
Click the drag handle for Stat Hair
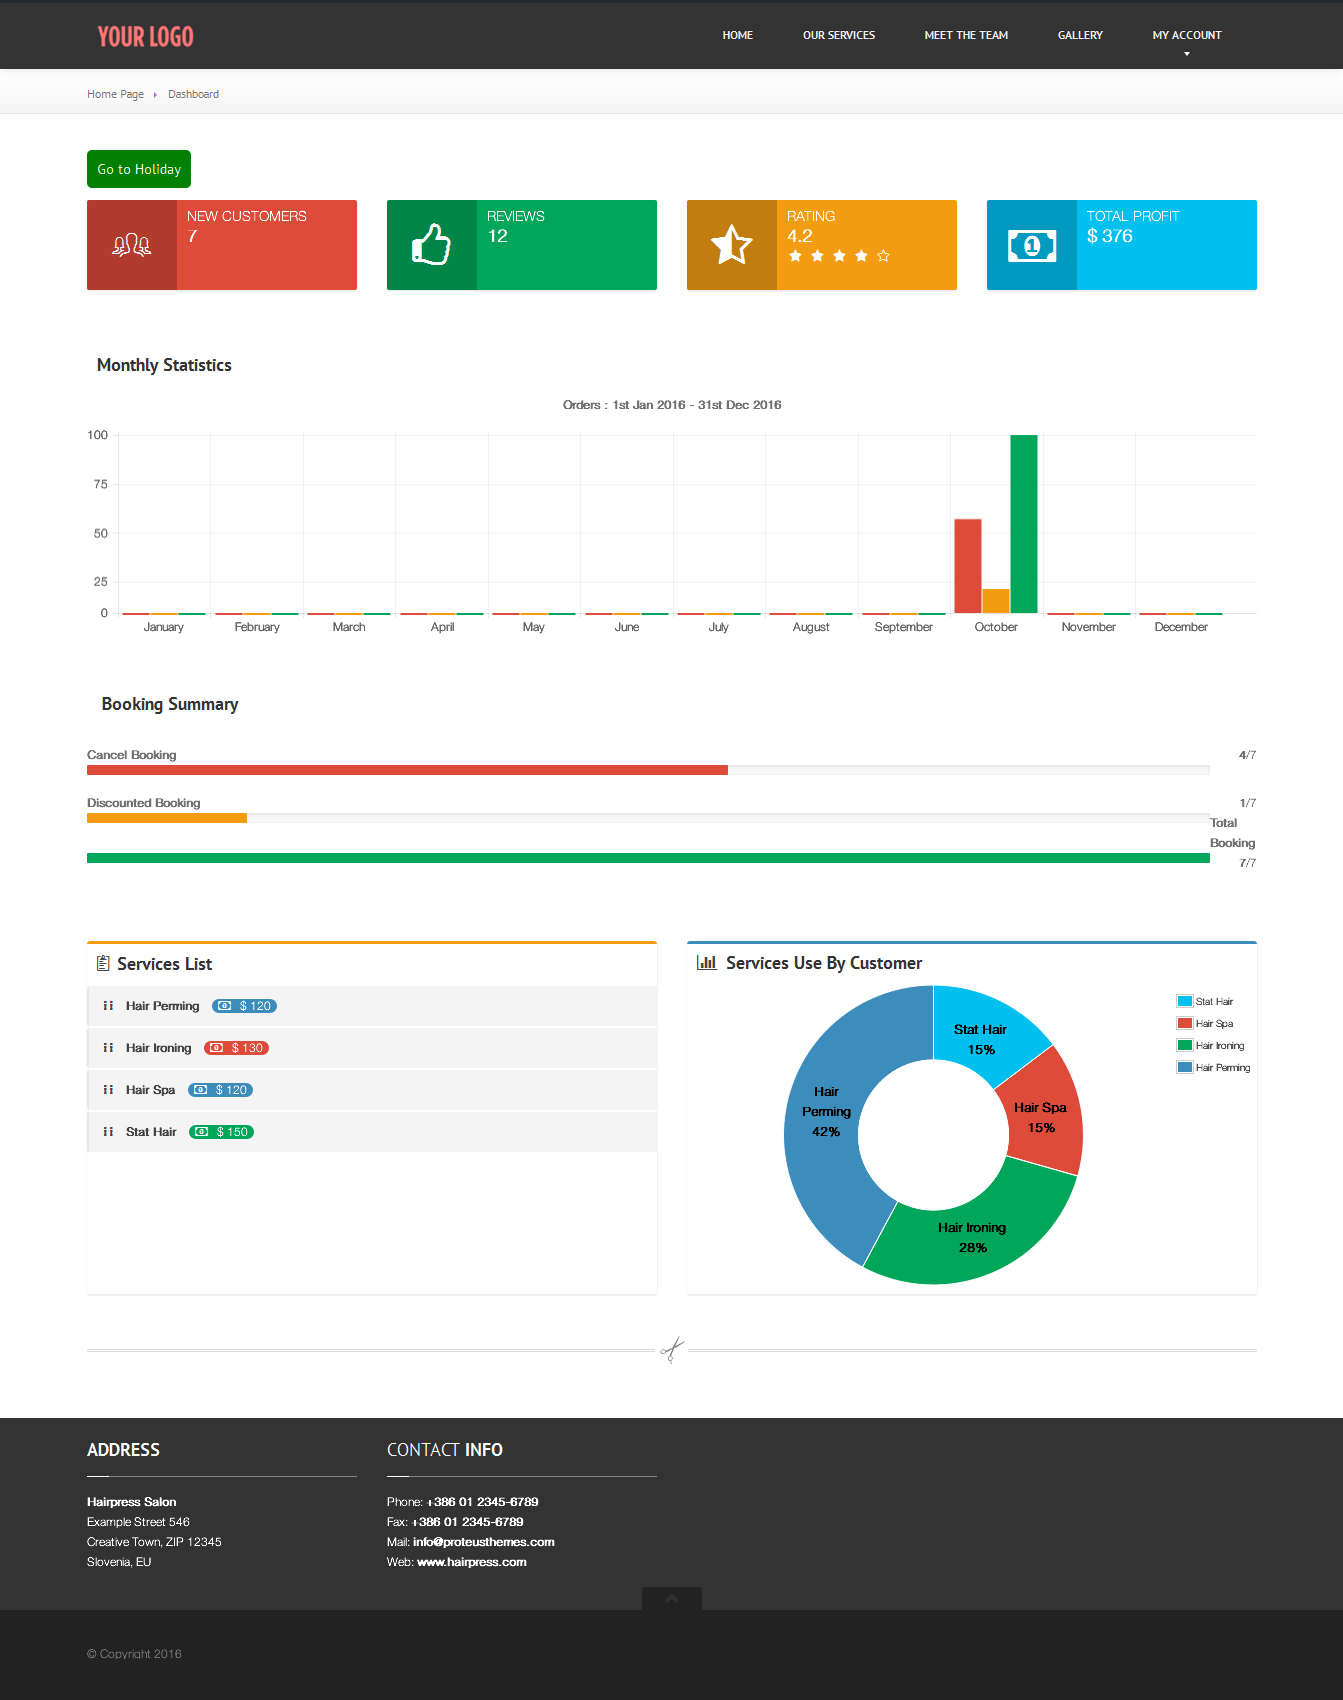(108, 1132)
